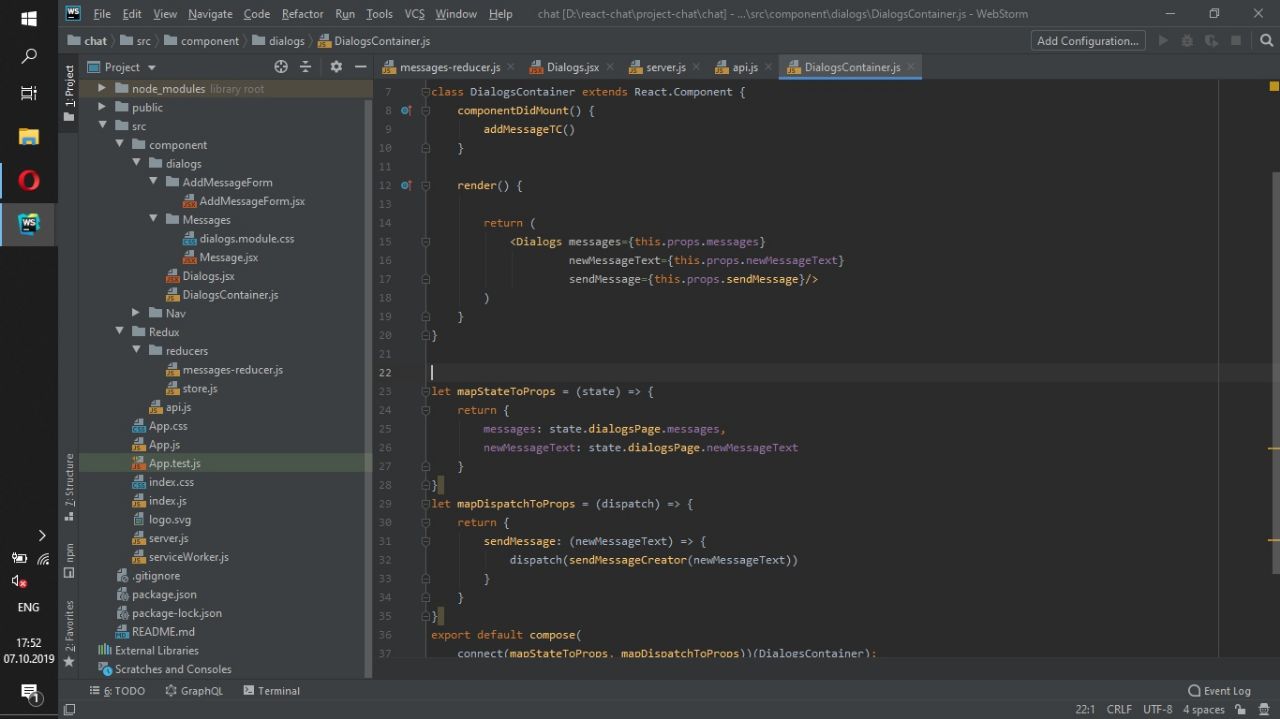This screenshot has height=719, width=1280.
Task: Launch Opera from the Windows taskbar
Action: pos(29,181)
